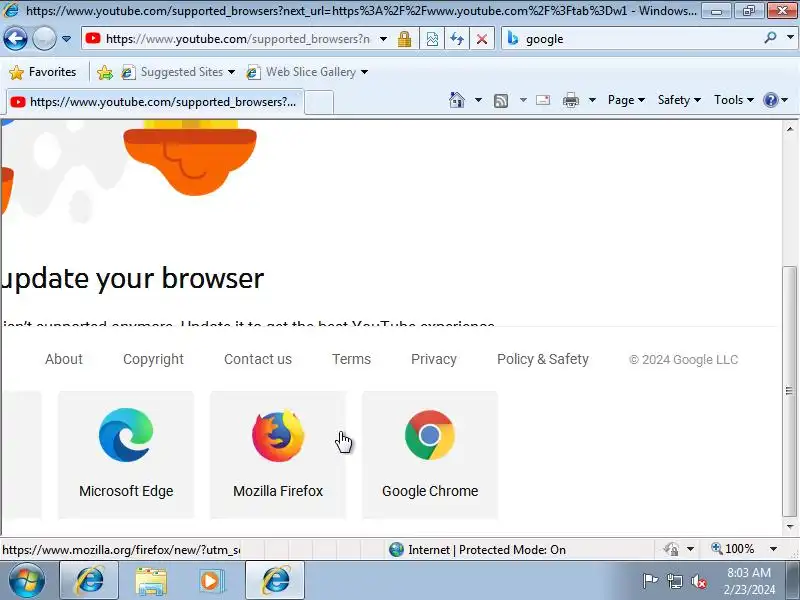Click the Compatibility View icon
This screenshot has width=800, height=600.
coord(432,39)
